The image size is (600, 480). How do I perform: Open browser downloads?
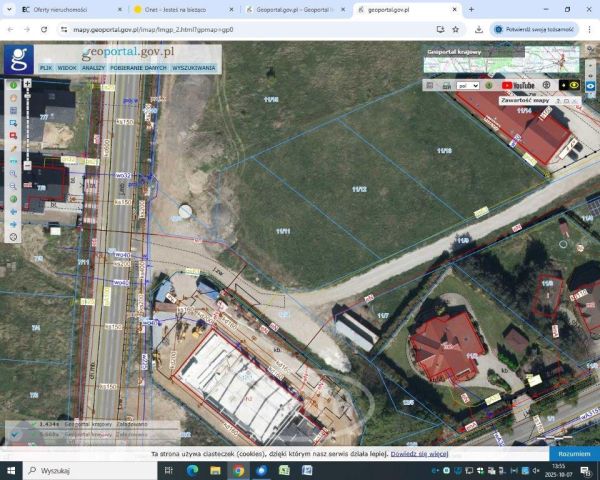click(x=479, y=29)
